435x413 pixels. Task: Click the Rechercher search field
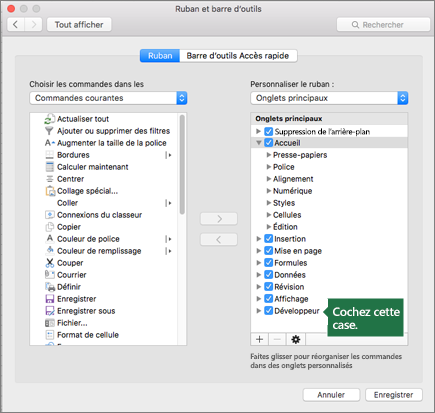point(383,25)
